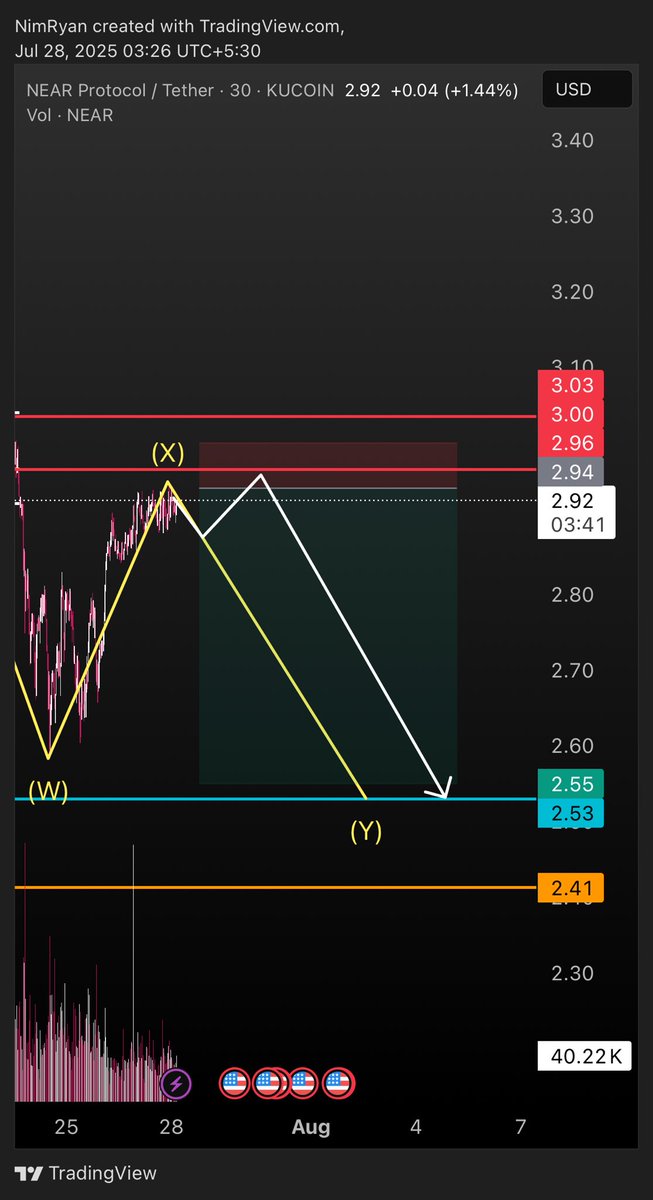Select the green profit zone of the short position
This screenshot has width=653, height=1200.
(x=328, y=636)
